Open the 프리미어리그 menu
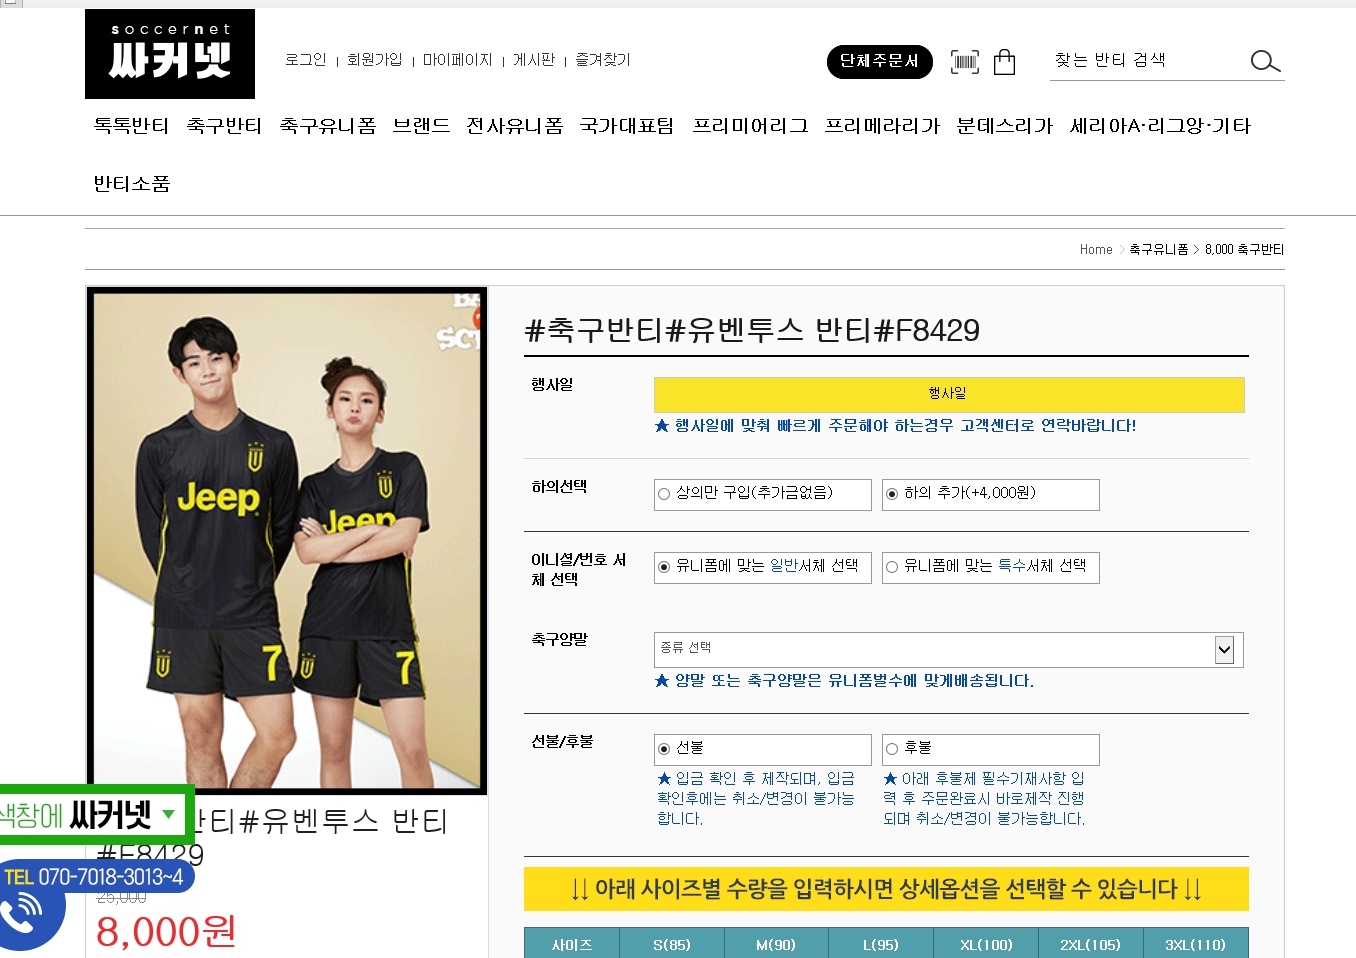The height and width of the screenshot is (958, 1356). coord(750,126)
